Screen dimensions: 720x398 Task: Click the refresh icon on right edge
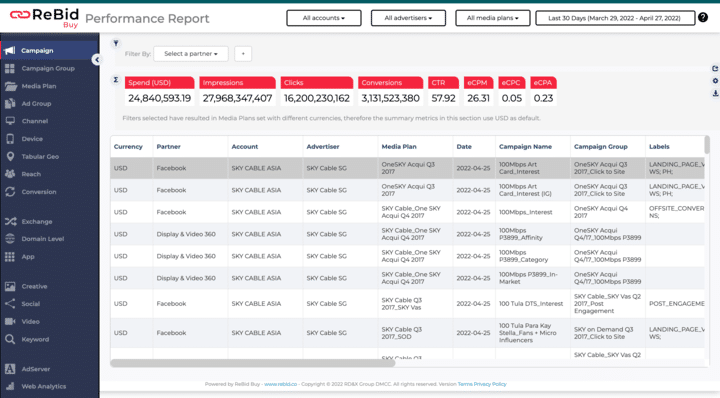[715, 68]
